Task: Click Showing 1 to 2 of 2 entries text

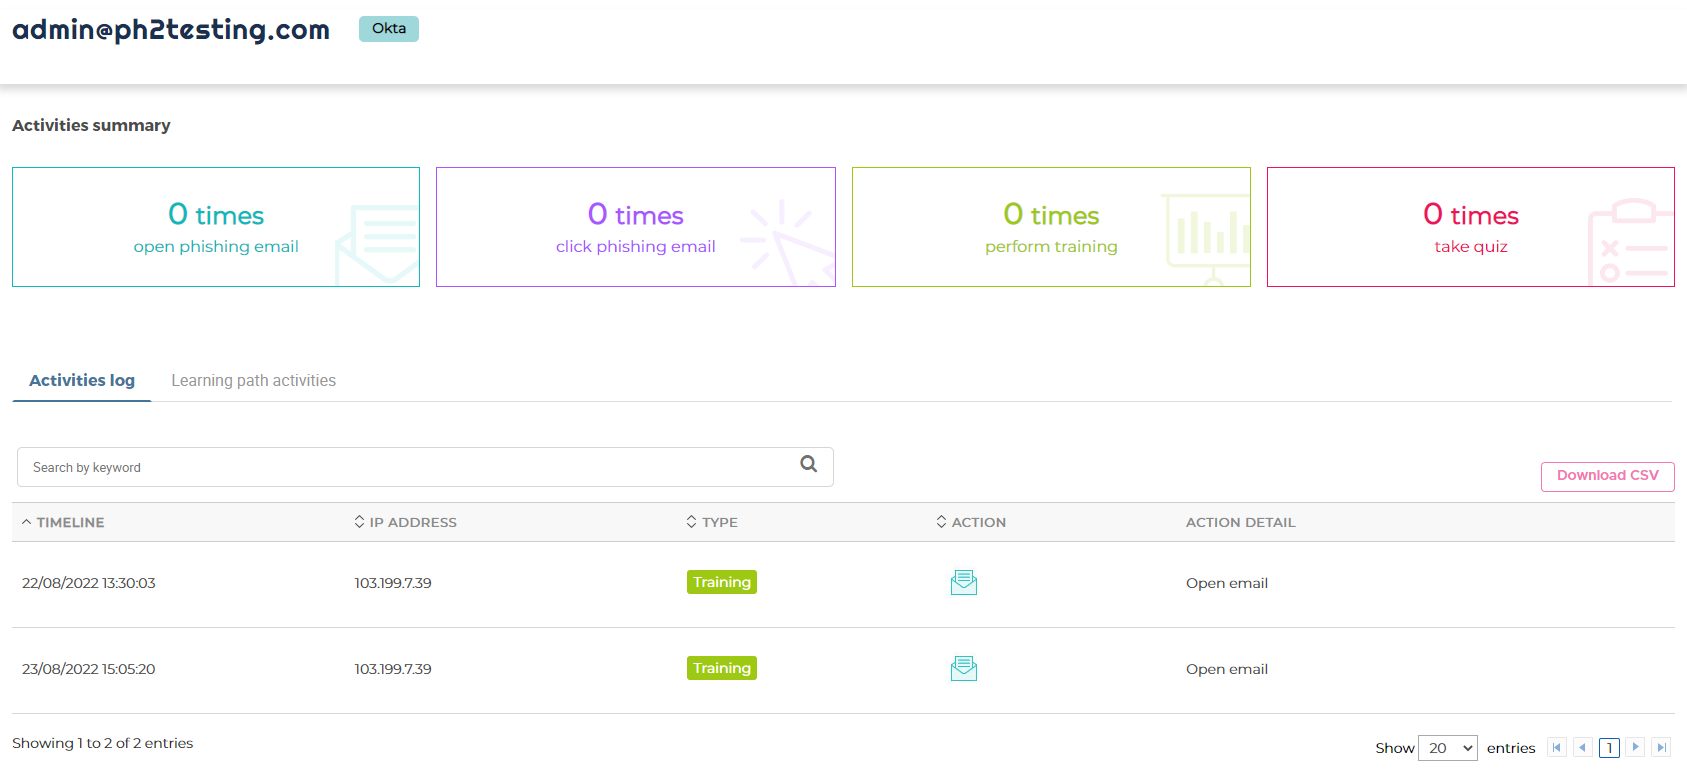Action: pos(103,743)
